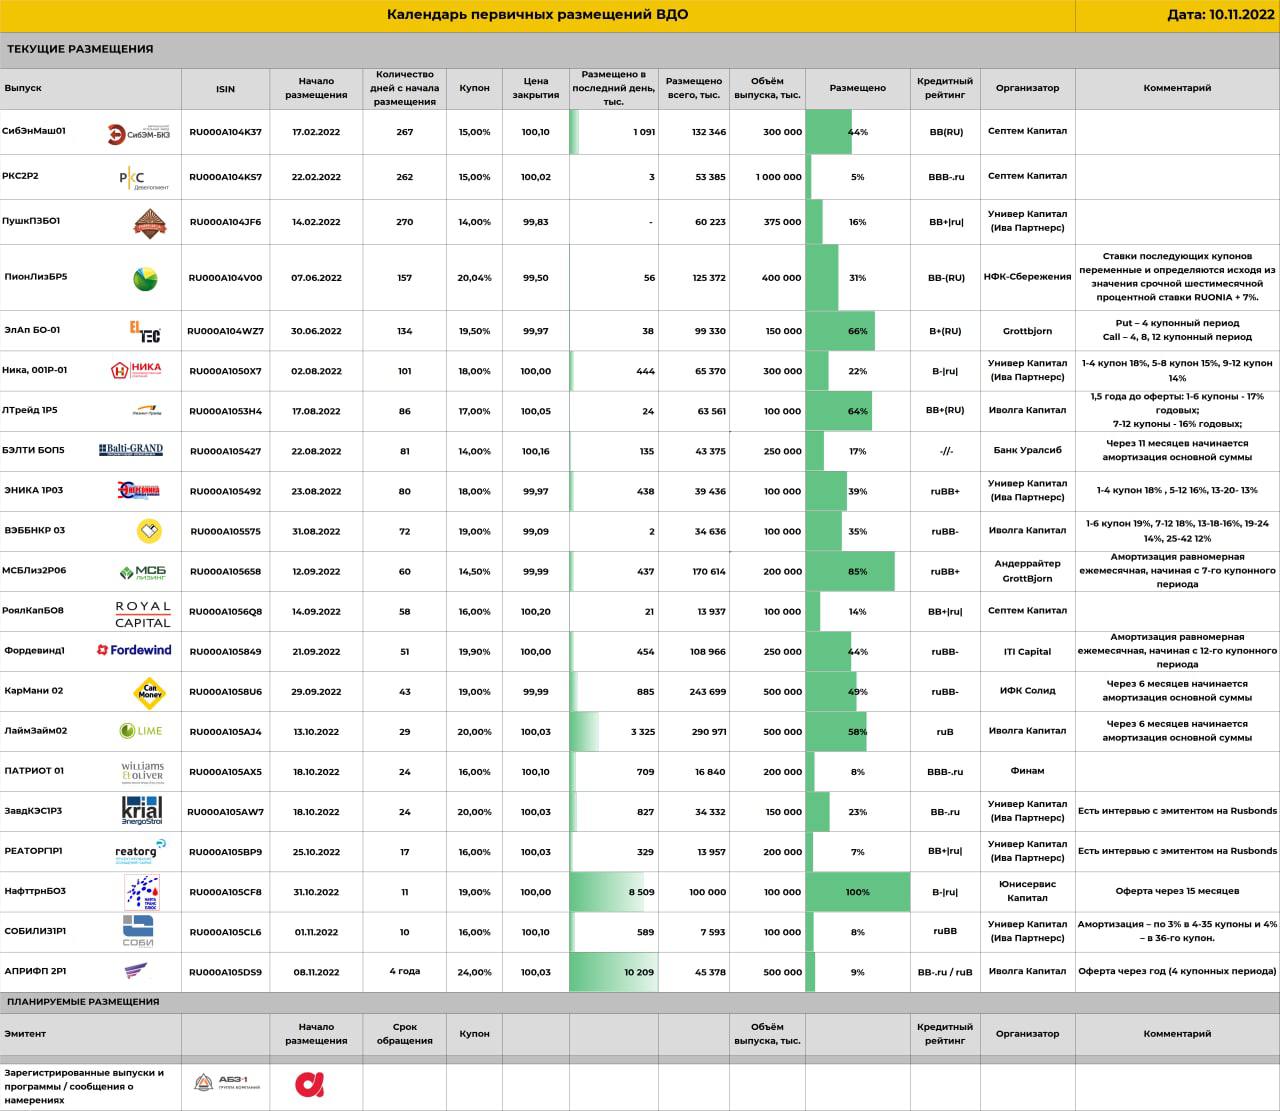Image resolution: width=1280 pixels, height=1111 pixels.
Task: Click the Royal Capital logo
Action: tap(142, 613)
